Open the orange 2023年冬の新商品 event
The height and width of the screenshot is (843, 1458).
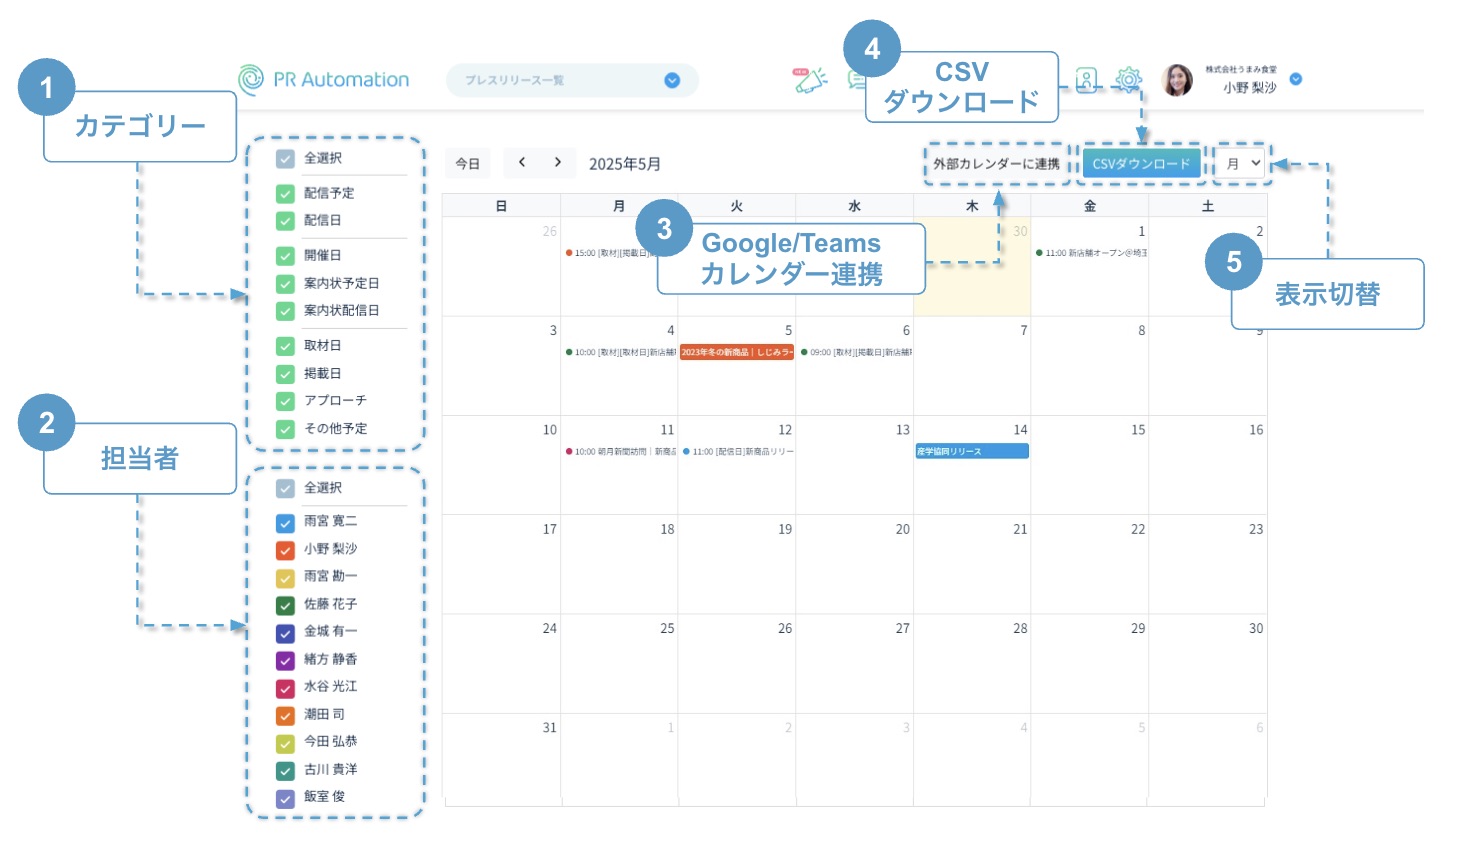737,352
